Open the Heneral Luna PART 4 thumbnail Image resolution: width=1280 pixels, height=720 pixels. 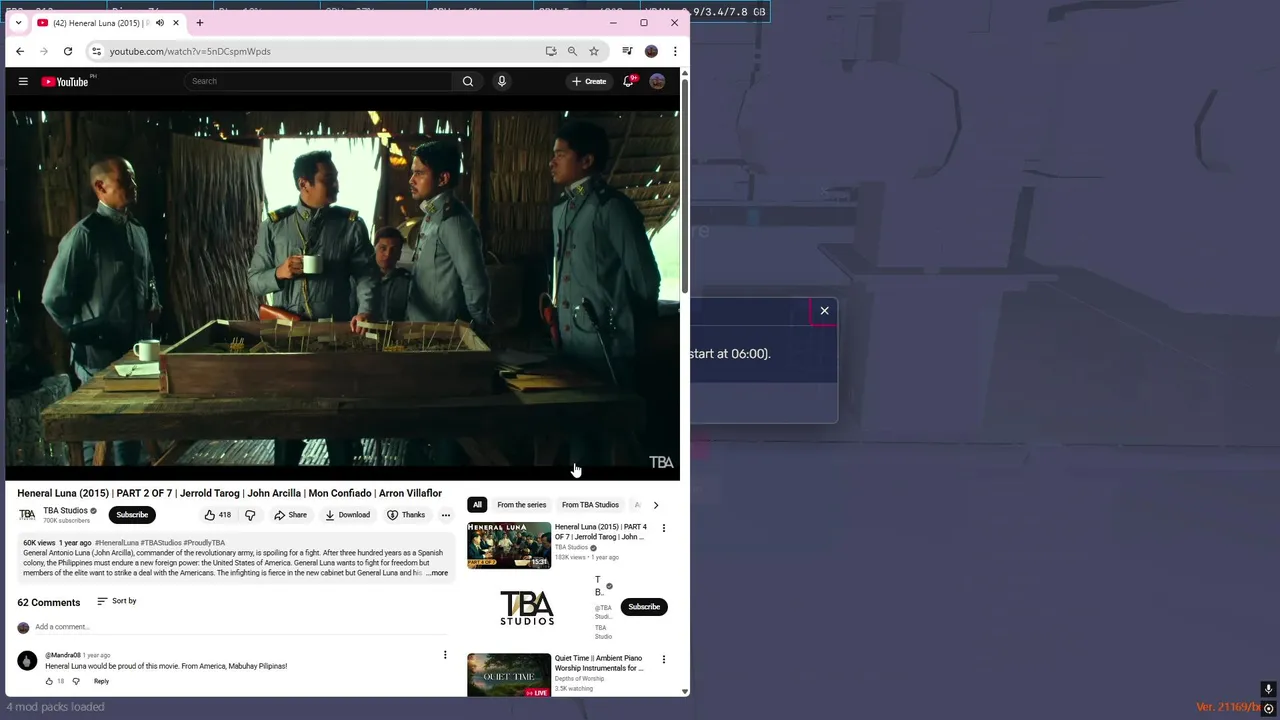[509, 545]
